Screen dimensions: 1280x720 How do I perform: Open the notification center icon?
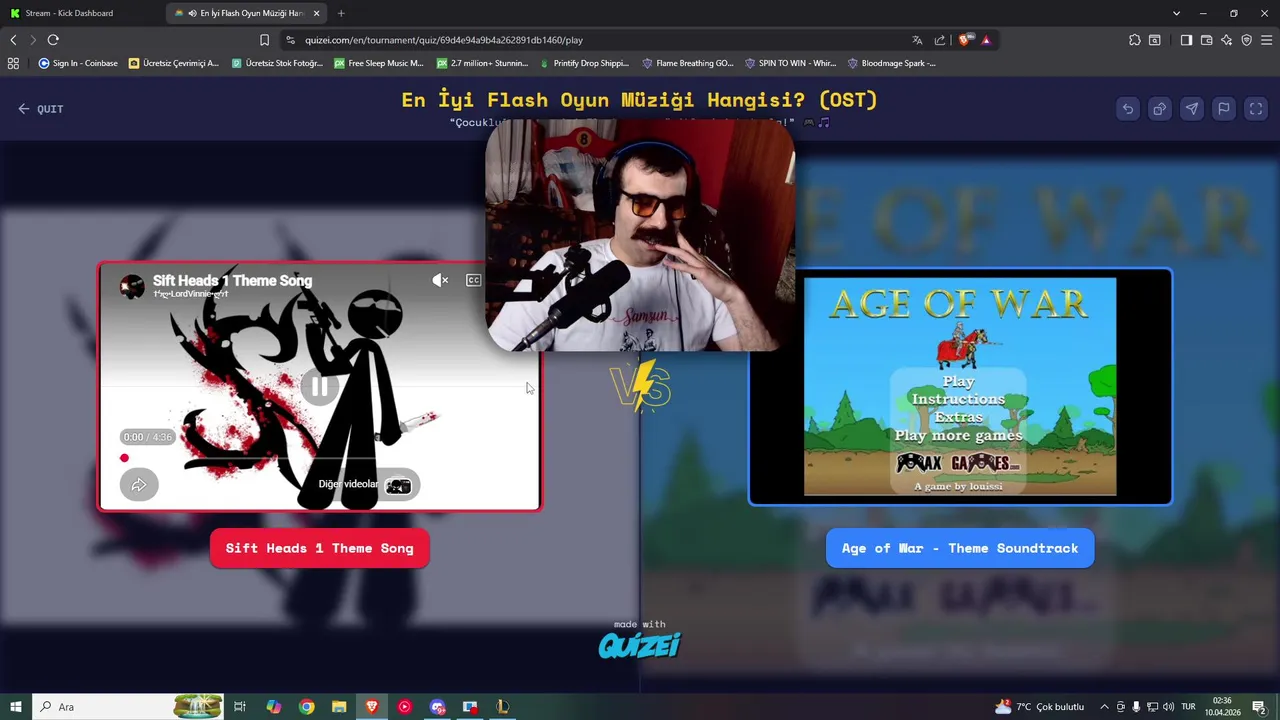pos(1259,707)
